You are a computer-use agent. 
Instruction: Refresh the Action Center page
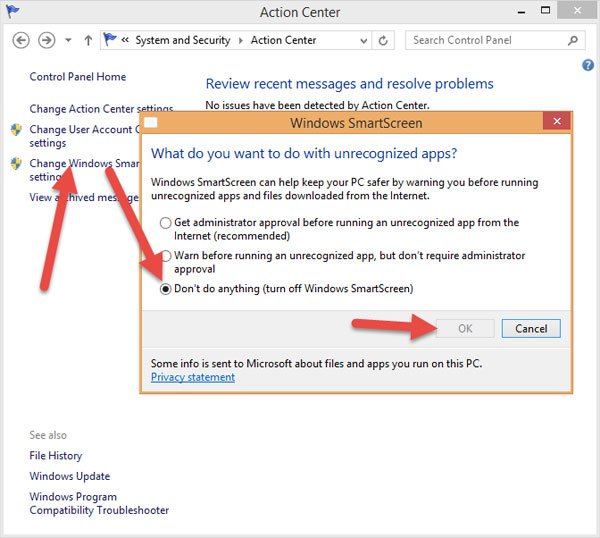pos(383,41)
